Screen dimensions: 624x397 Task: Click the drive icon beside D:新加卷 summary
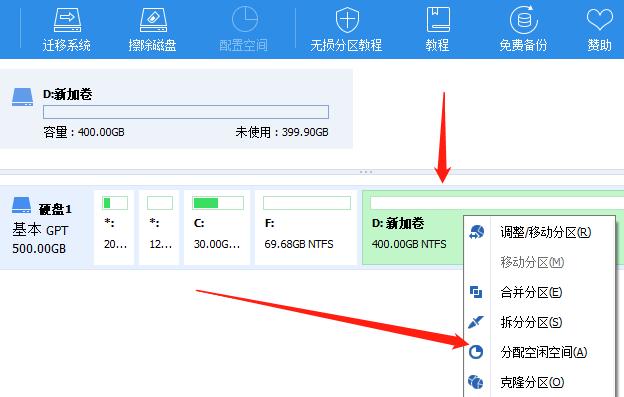(x=22, y=97)
